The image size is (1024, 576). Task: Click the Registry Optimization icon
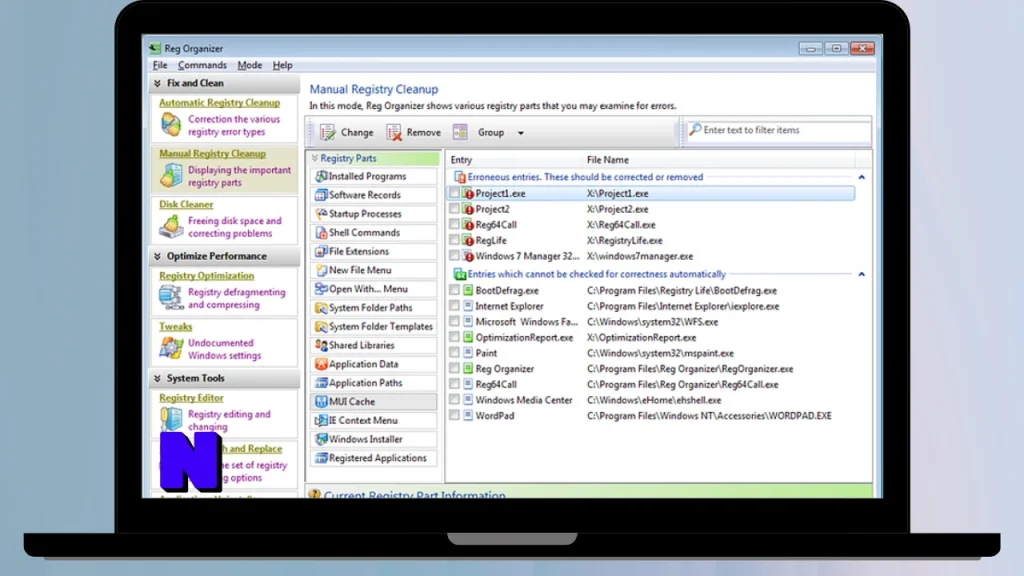point(171,297)
